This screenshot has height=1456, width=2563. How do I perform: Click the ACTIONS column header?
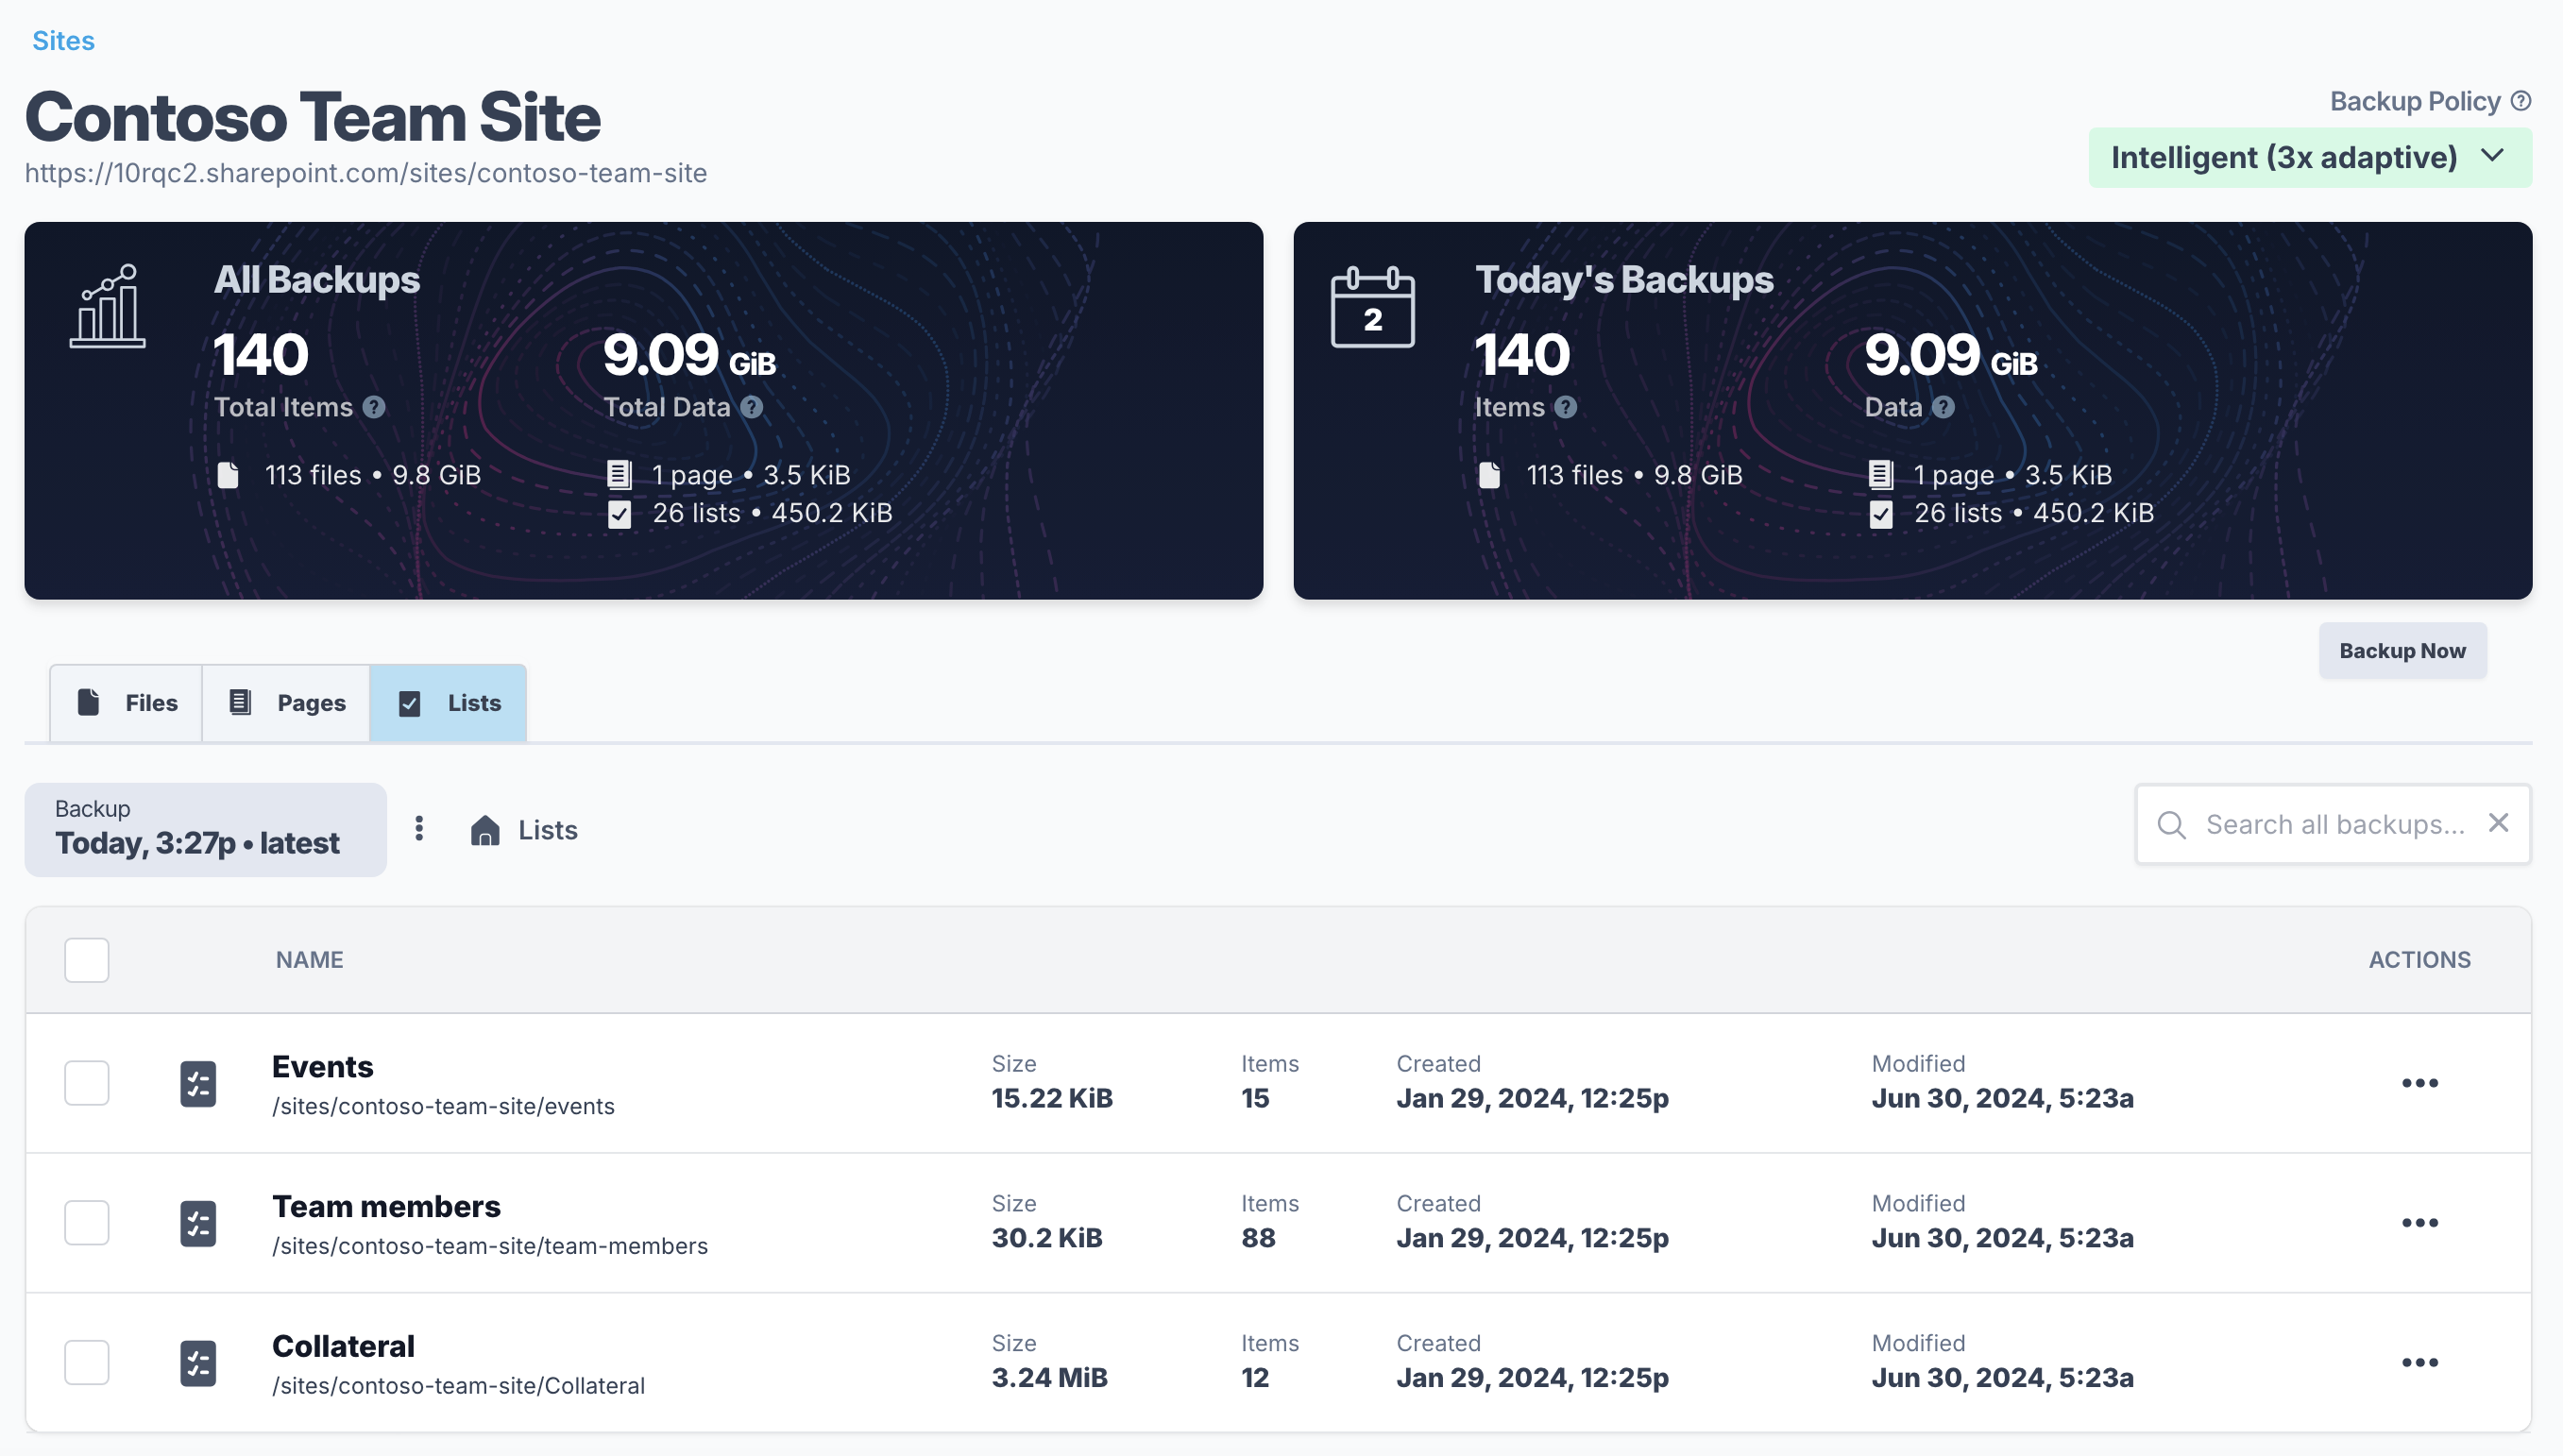click(2420, 960)
